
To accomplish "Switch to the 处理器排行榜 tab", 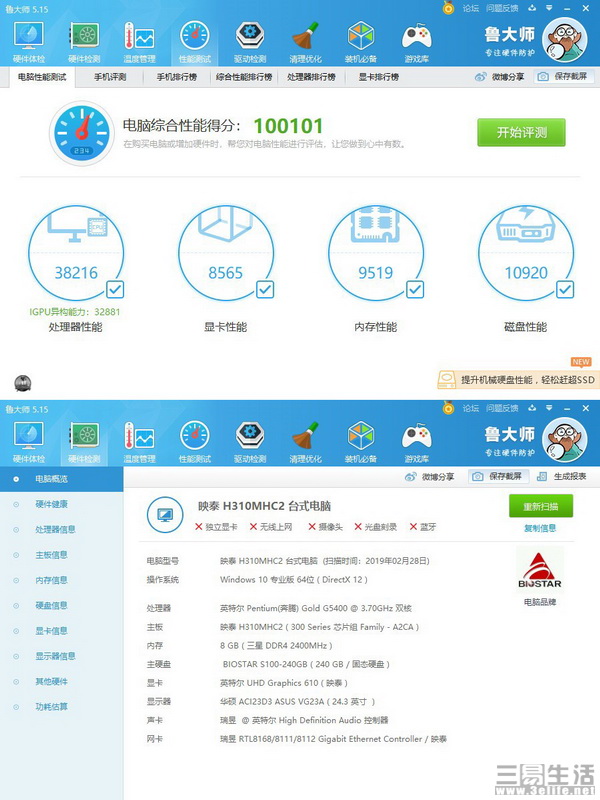I will [311, 77].
